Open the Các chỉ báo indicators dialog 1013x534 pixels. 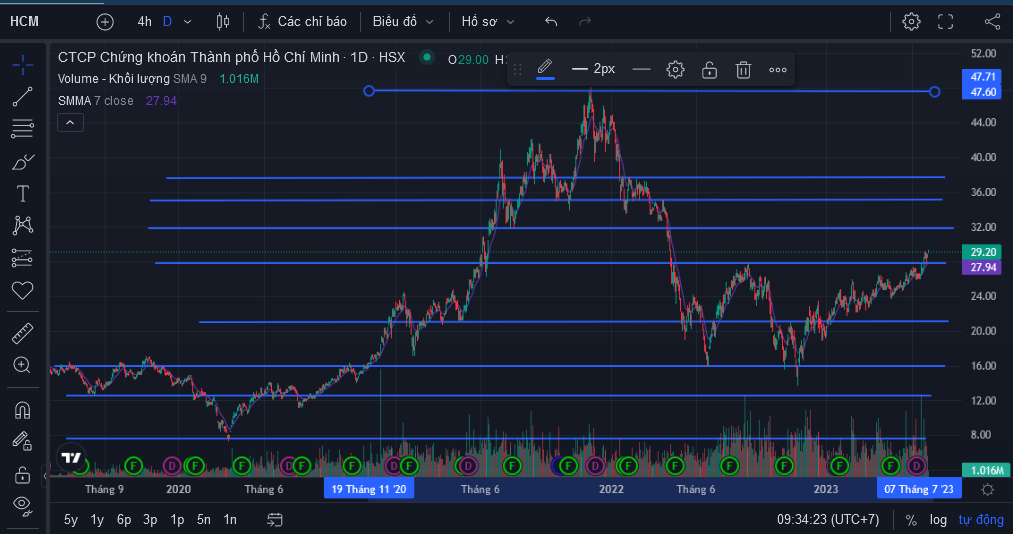click(x=302, y=22)
